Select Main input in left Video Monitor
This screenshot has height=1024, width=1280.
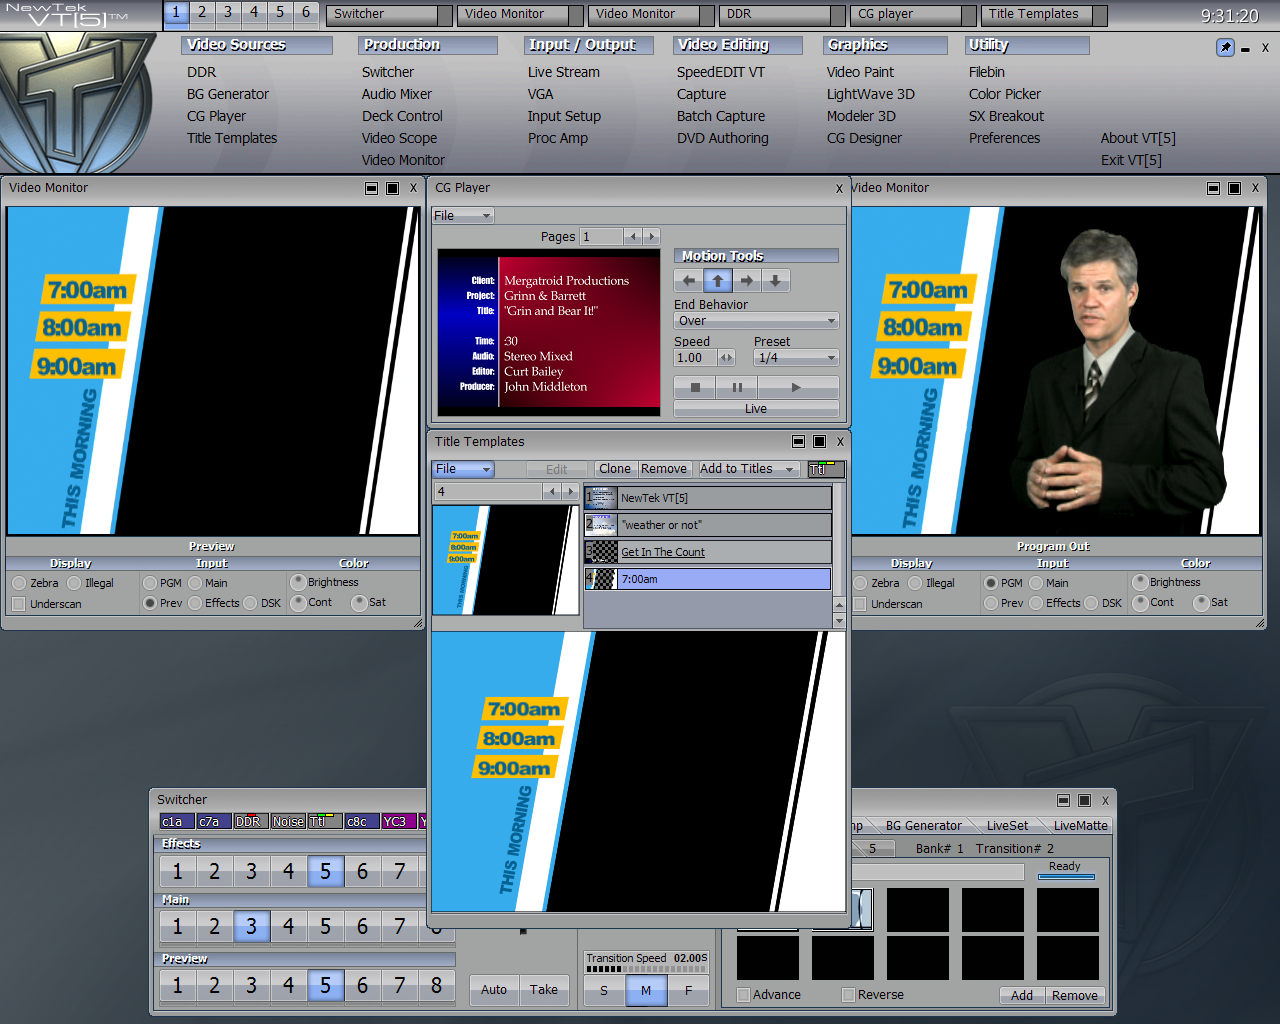pos(195,583)
